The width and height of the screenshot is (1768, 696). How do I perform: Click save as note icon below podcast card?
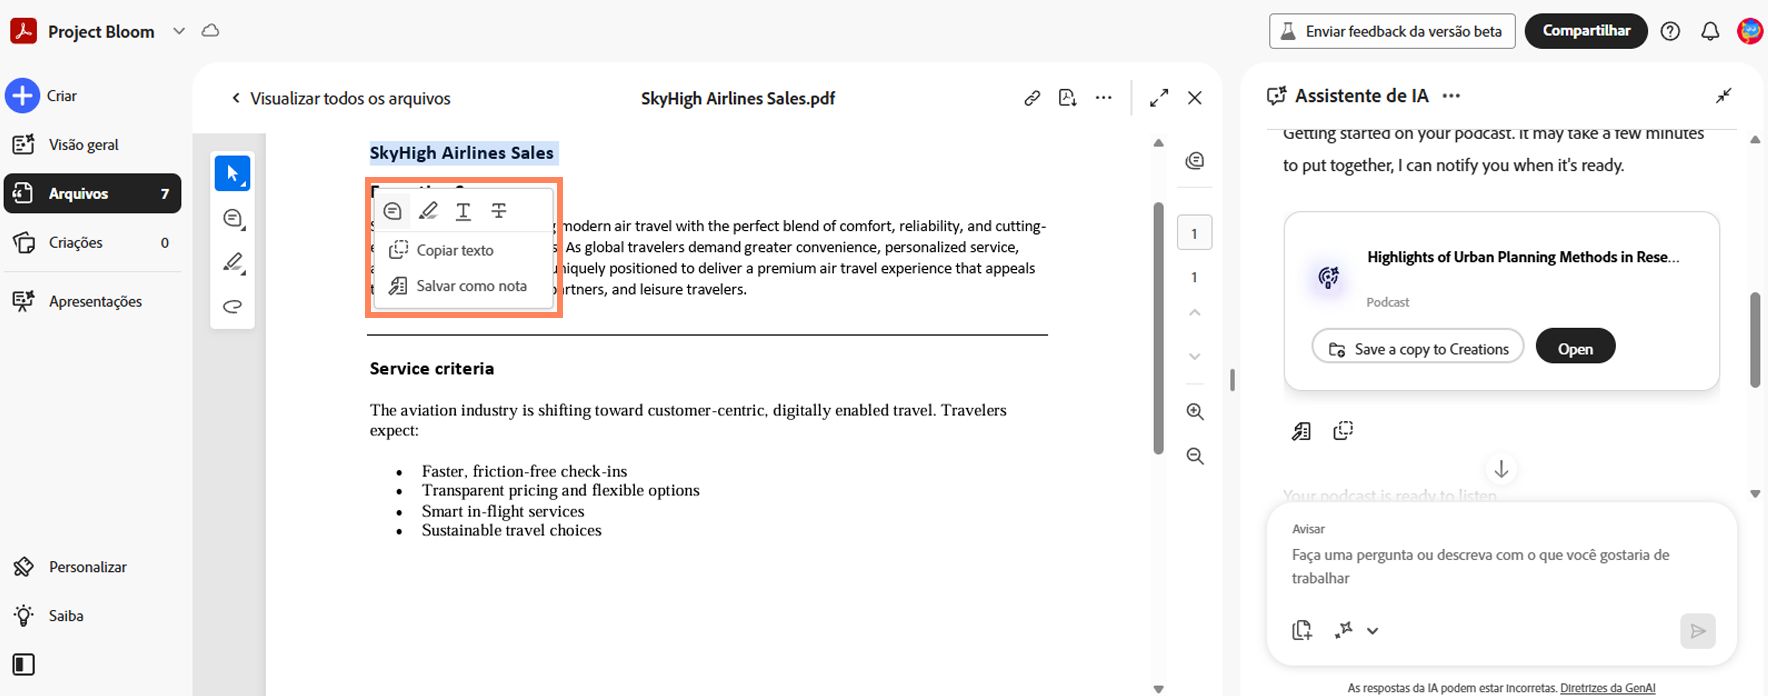[1301, 431]
